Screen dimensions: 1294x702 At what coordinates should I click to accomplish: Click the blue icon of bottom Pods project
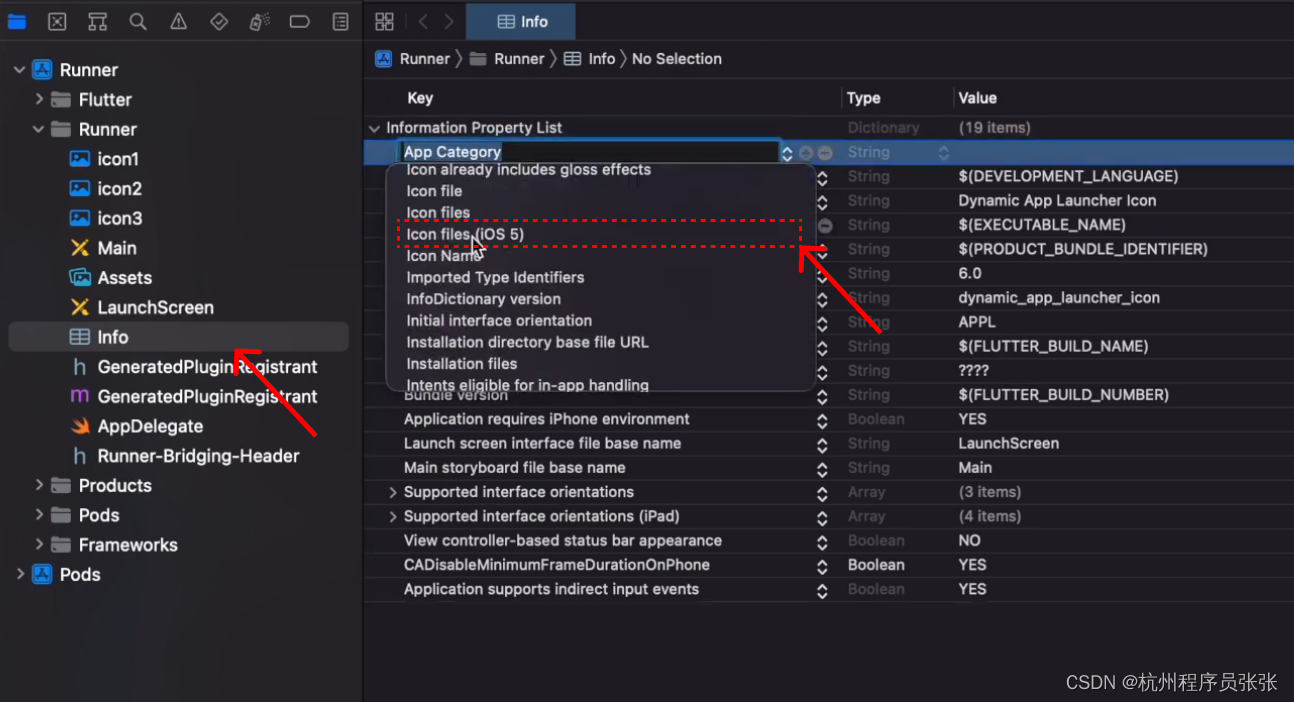pos(42,574)
